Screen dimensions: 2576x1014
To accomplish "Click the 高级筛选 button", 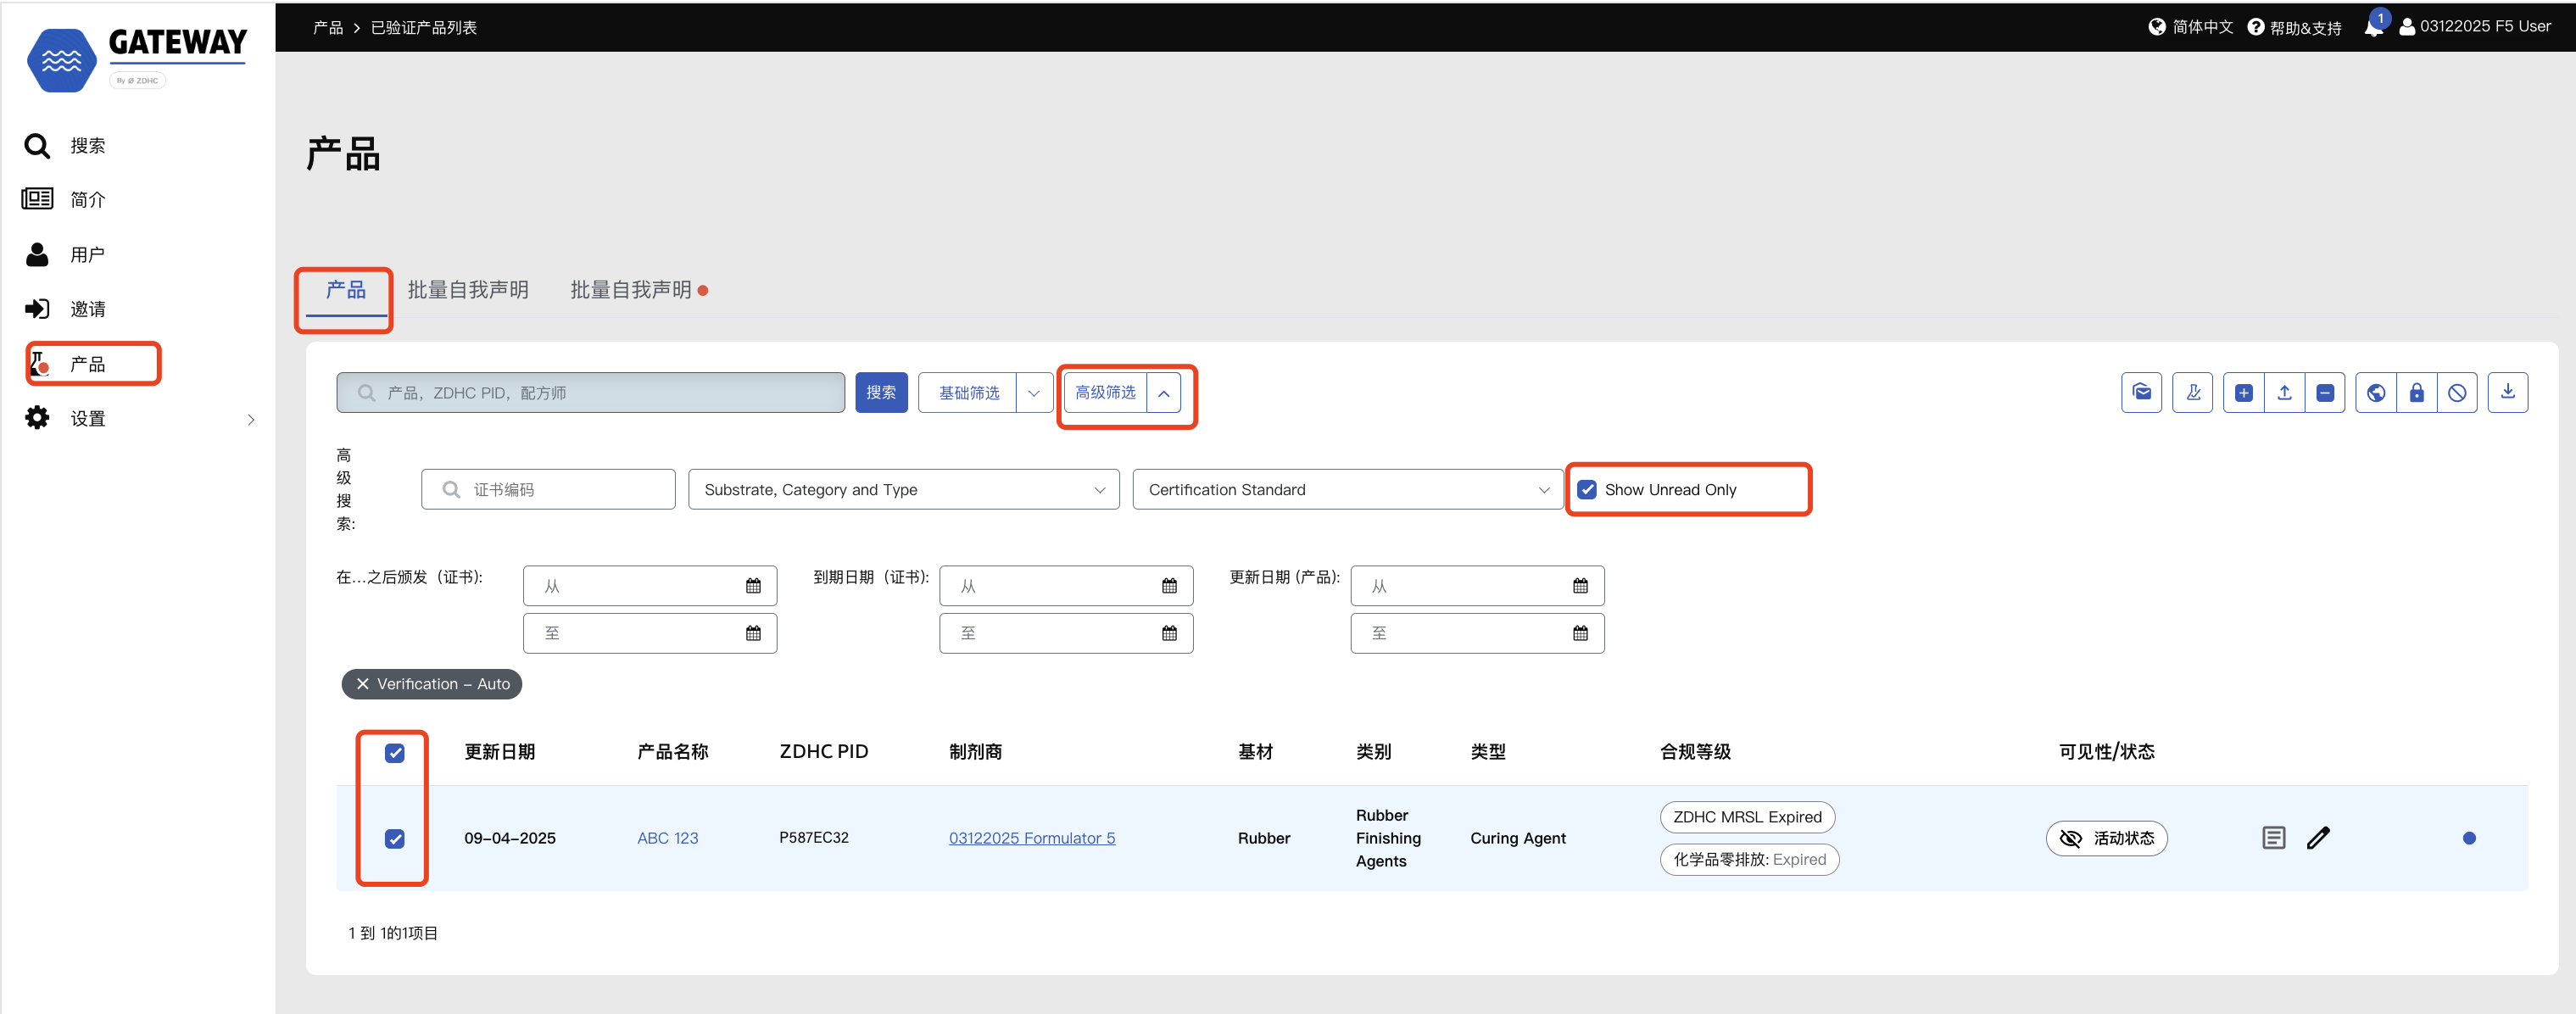I will pyautogui.click(x=1105, y=393).
